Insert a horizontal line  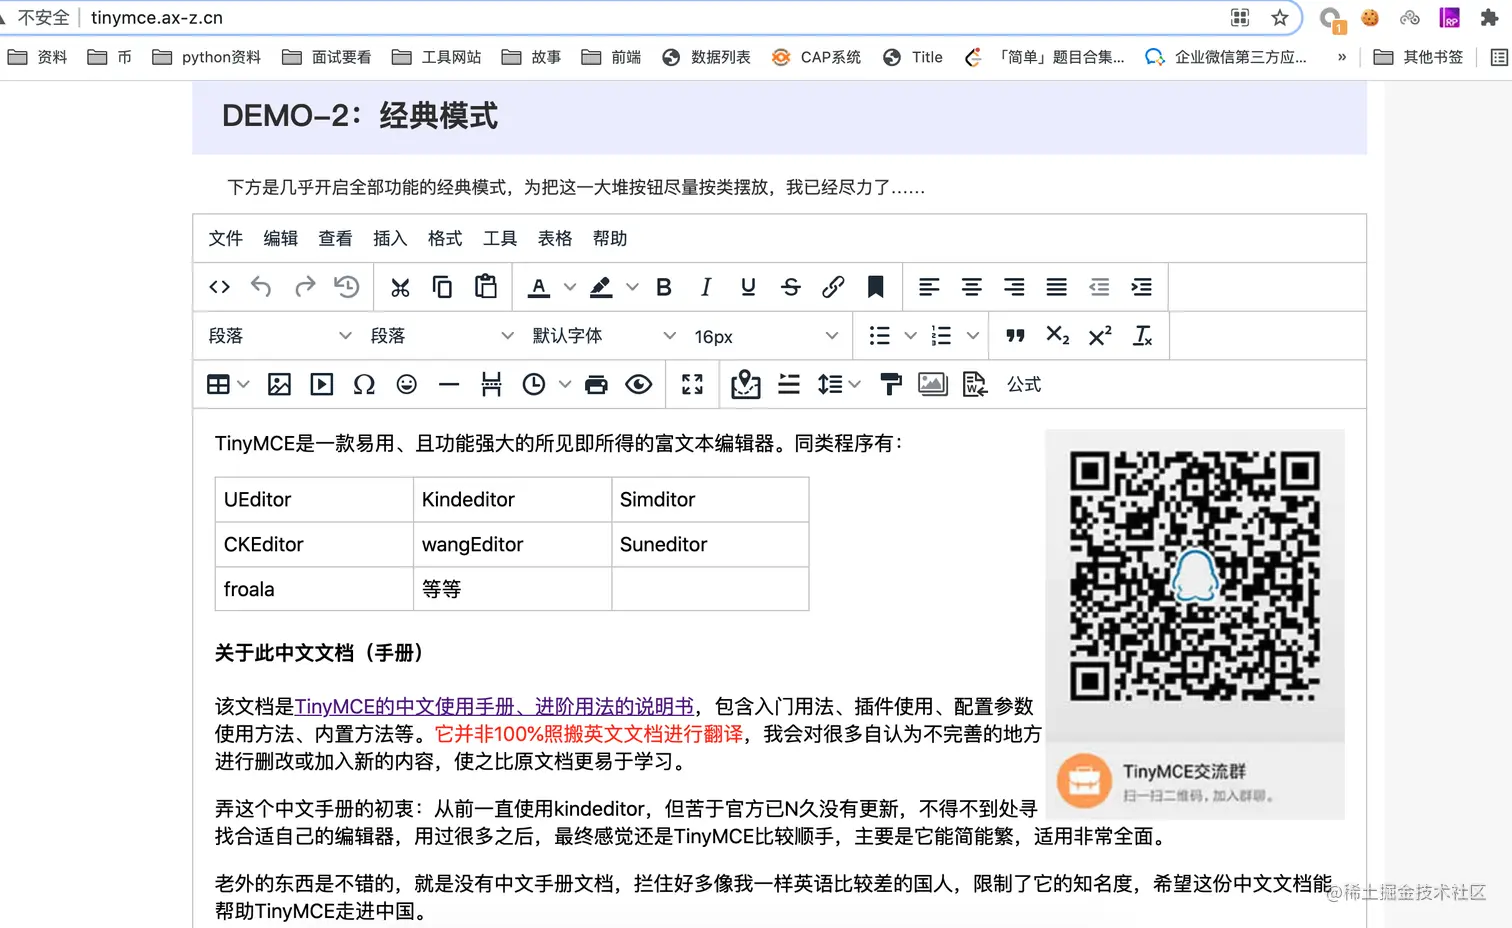(x=449, y=385)
